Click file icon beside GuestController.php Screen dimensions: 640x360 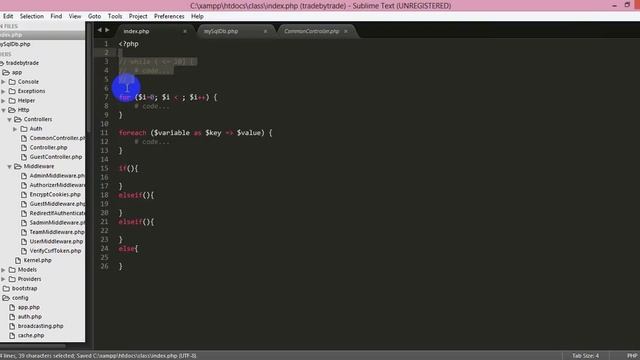pos(24,157)
